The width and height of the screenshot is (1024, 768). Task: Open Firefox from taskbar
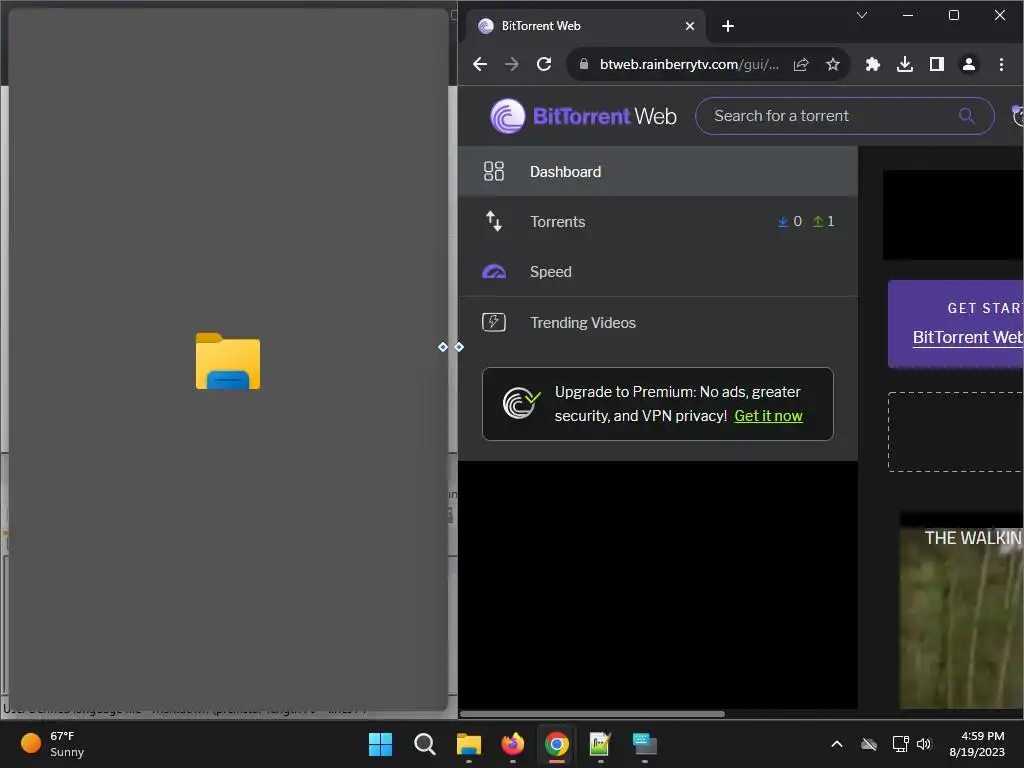coord(513,744)
